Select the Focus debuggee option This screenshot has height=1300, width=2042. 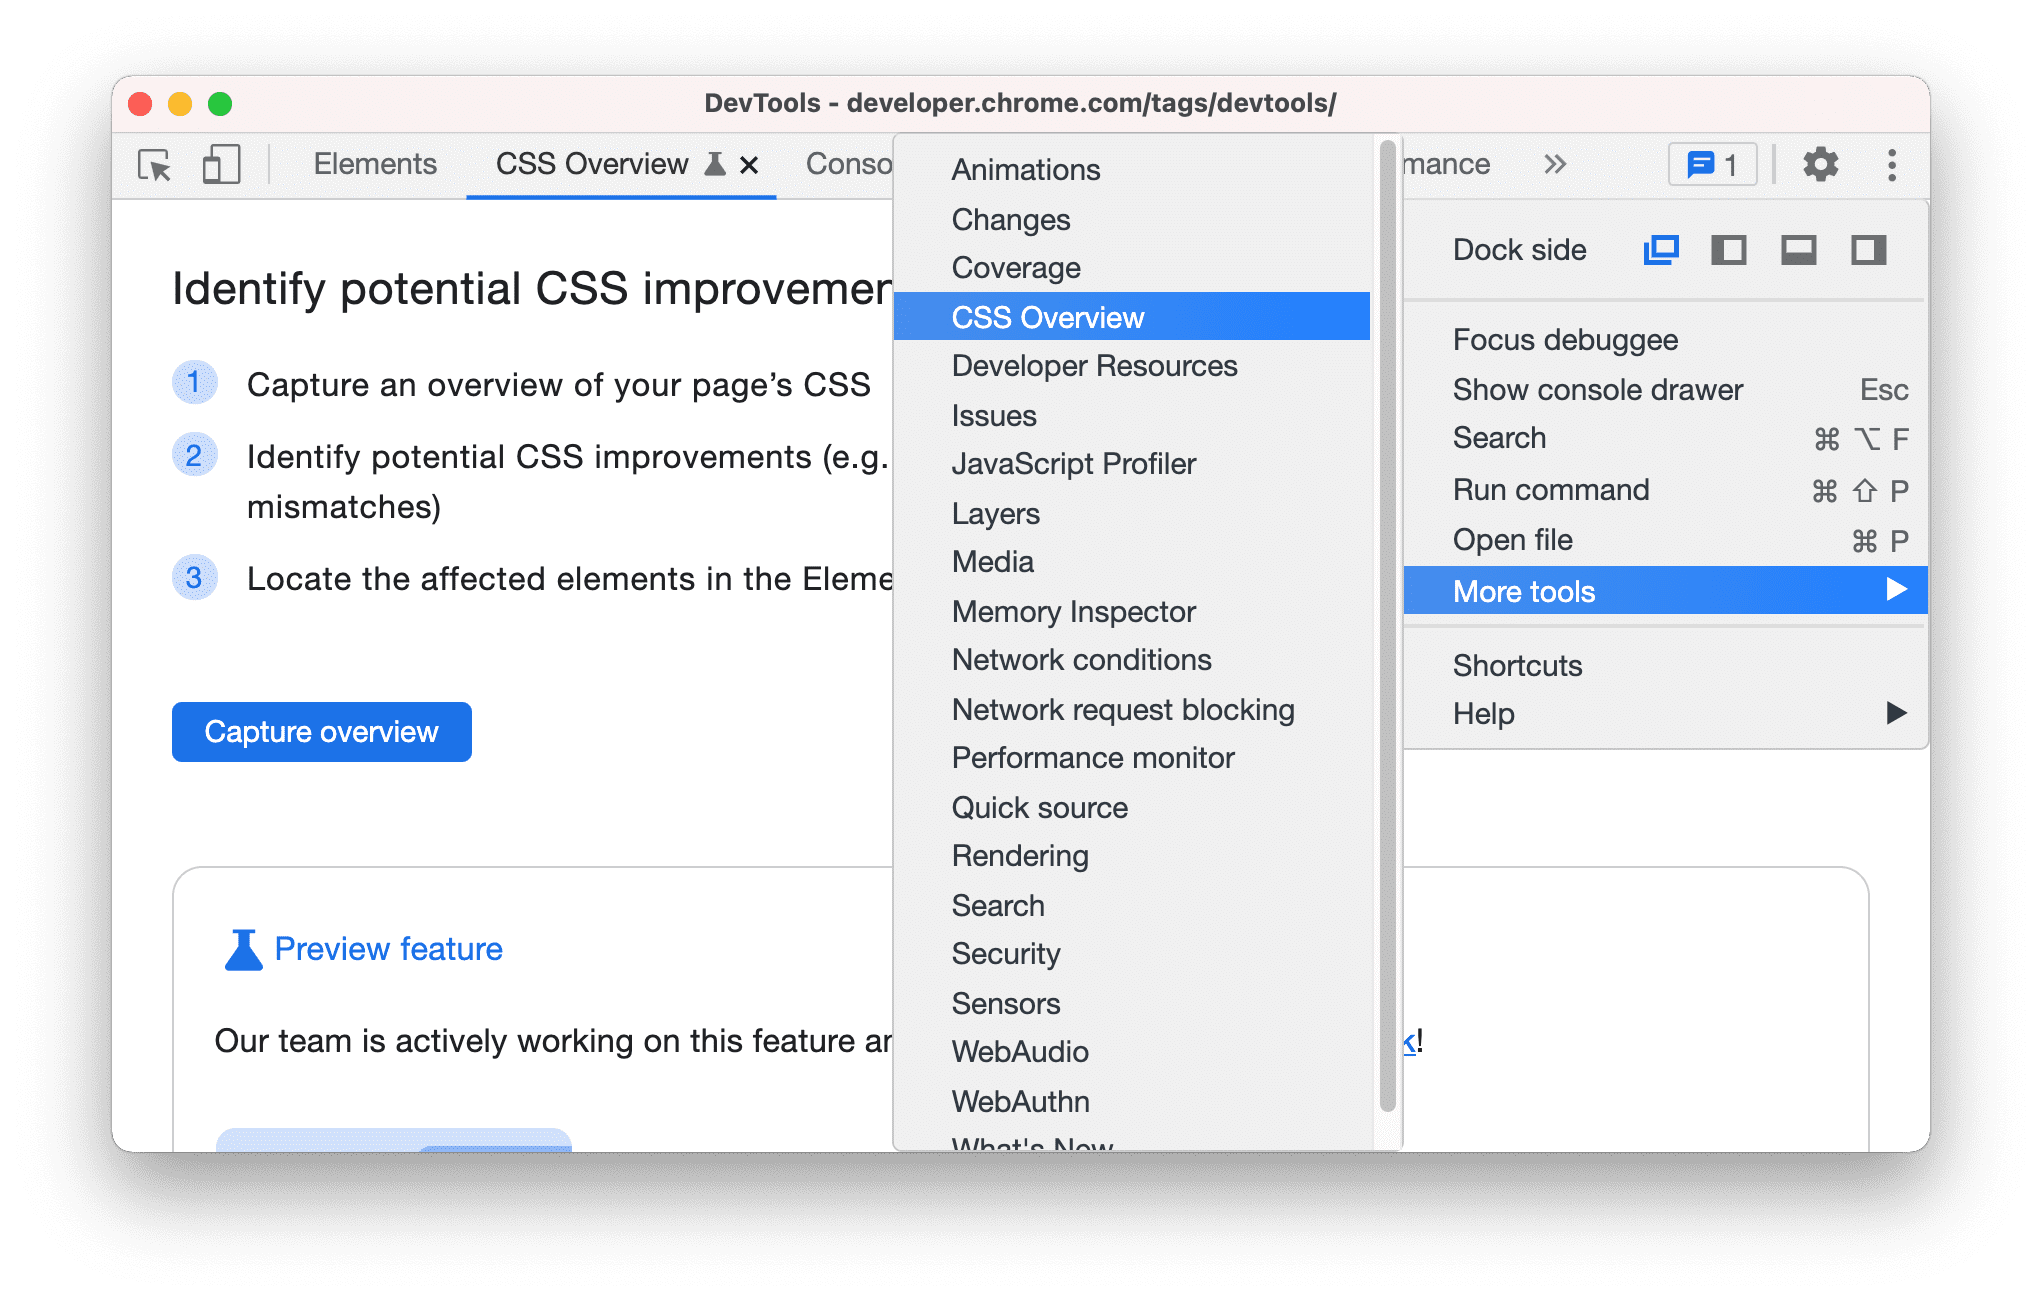coord(1567,340)
